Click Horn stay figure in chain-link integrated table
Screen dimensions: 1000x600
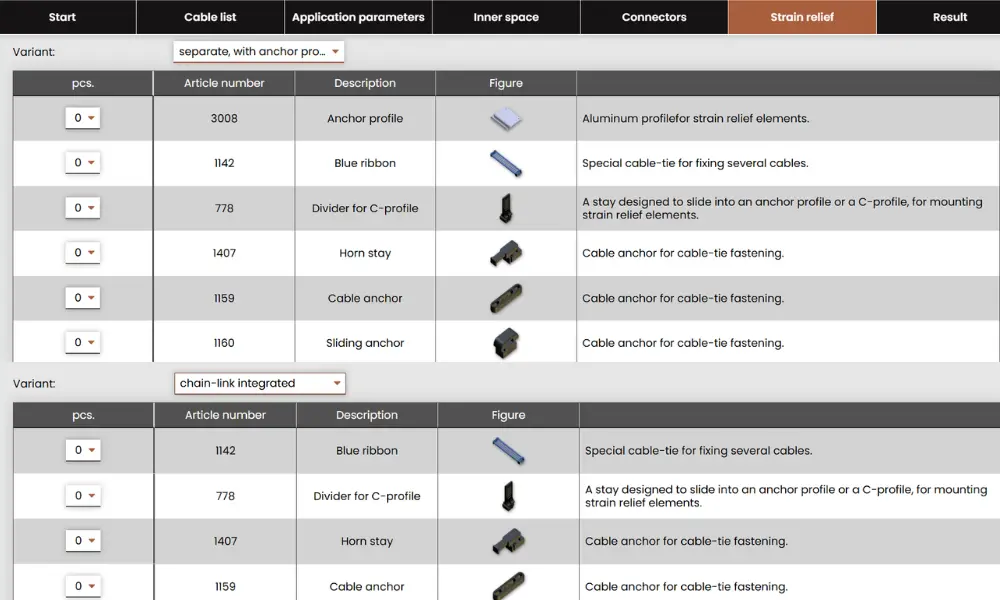(x=508, y=541)
